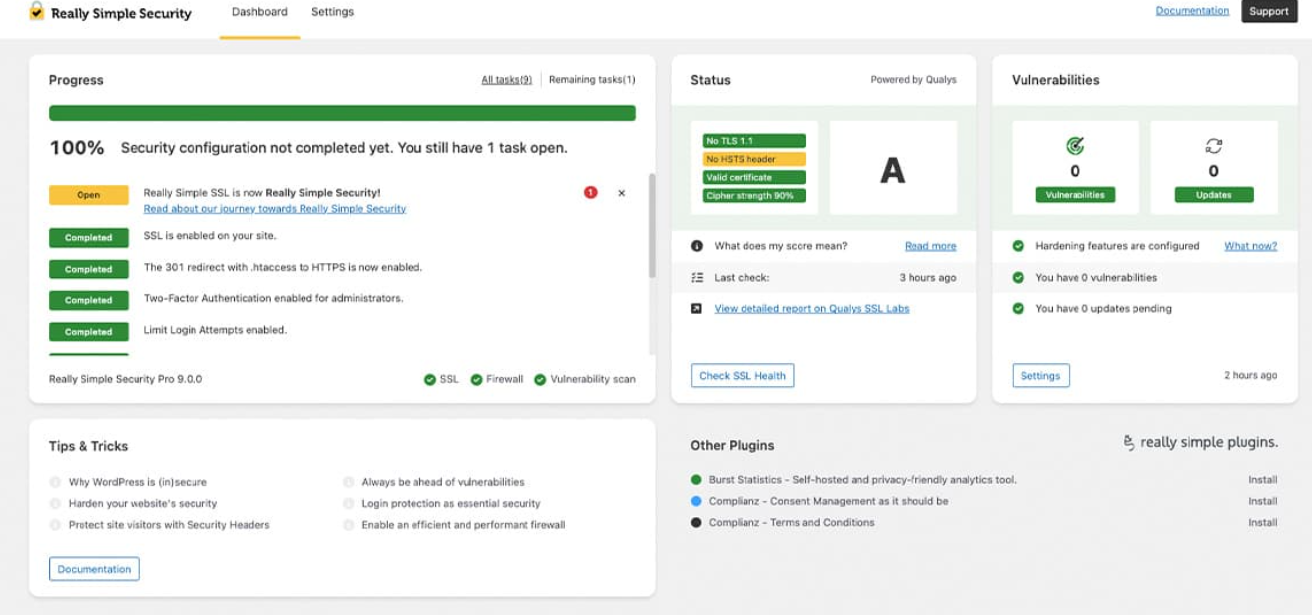Click bullet icon for 'Login protection as essential security'
This screenshot has width=1312, height=615.
[349, 503]
